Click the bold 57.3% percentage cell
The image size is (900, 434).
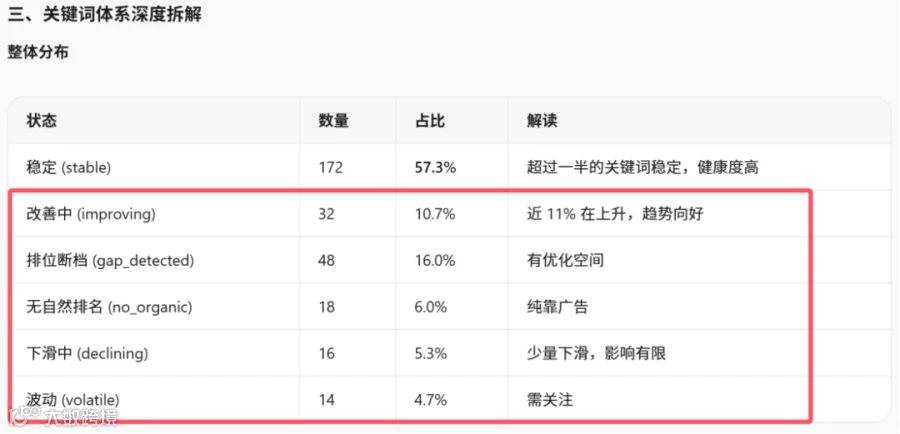[x=436, y=168]
